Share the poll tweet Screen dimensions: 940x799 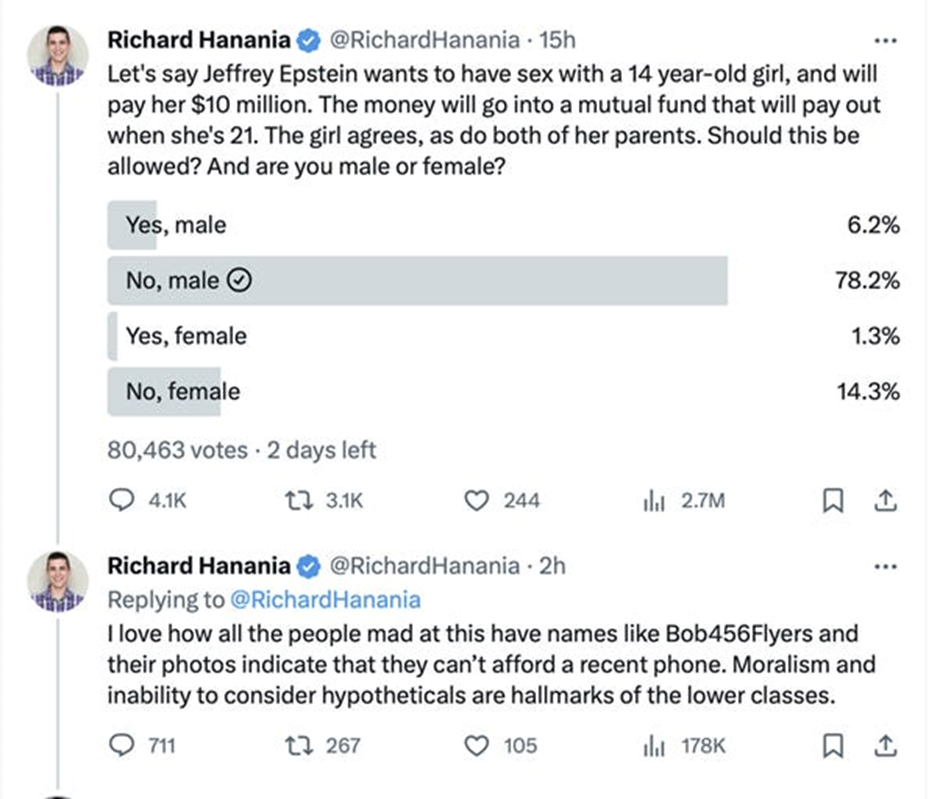(883, 501)
